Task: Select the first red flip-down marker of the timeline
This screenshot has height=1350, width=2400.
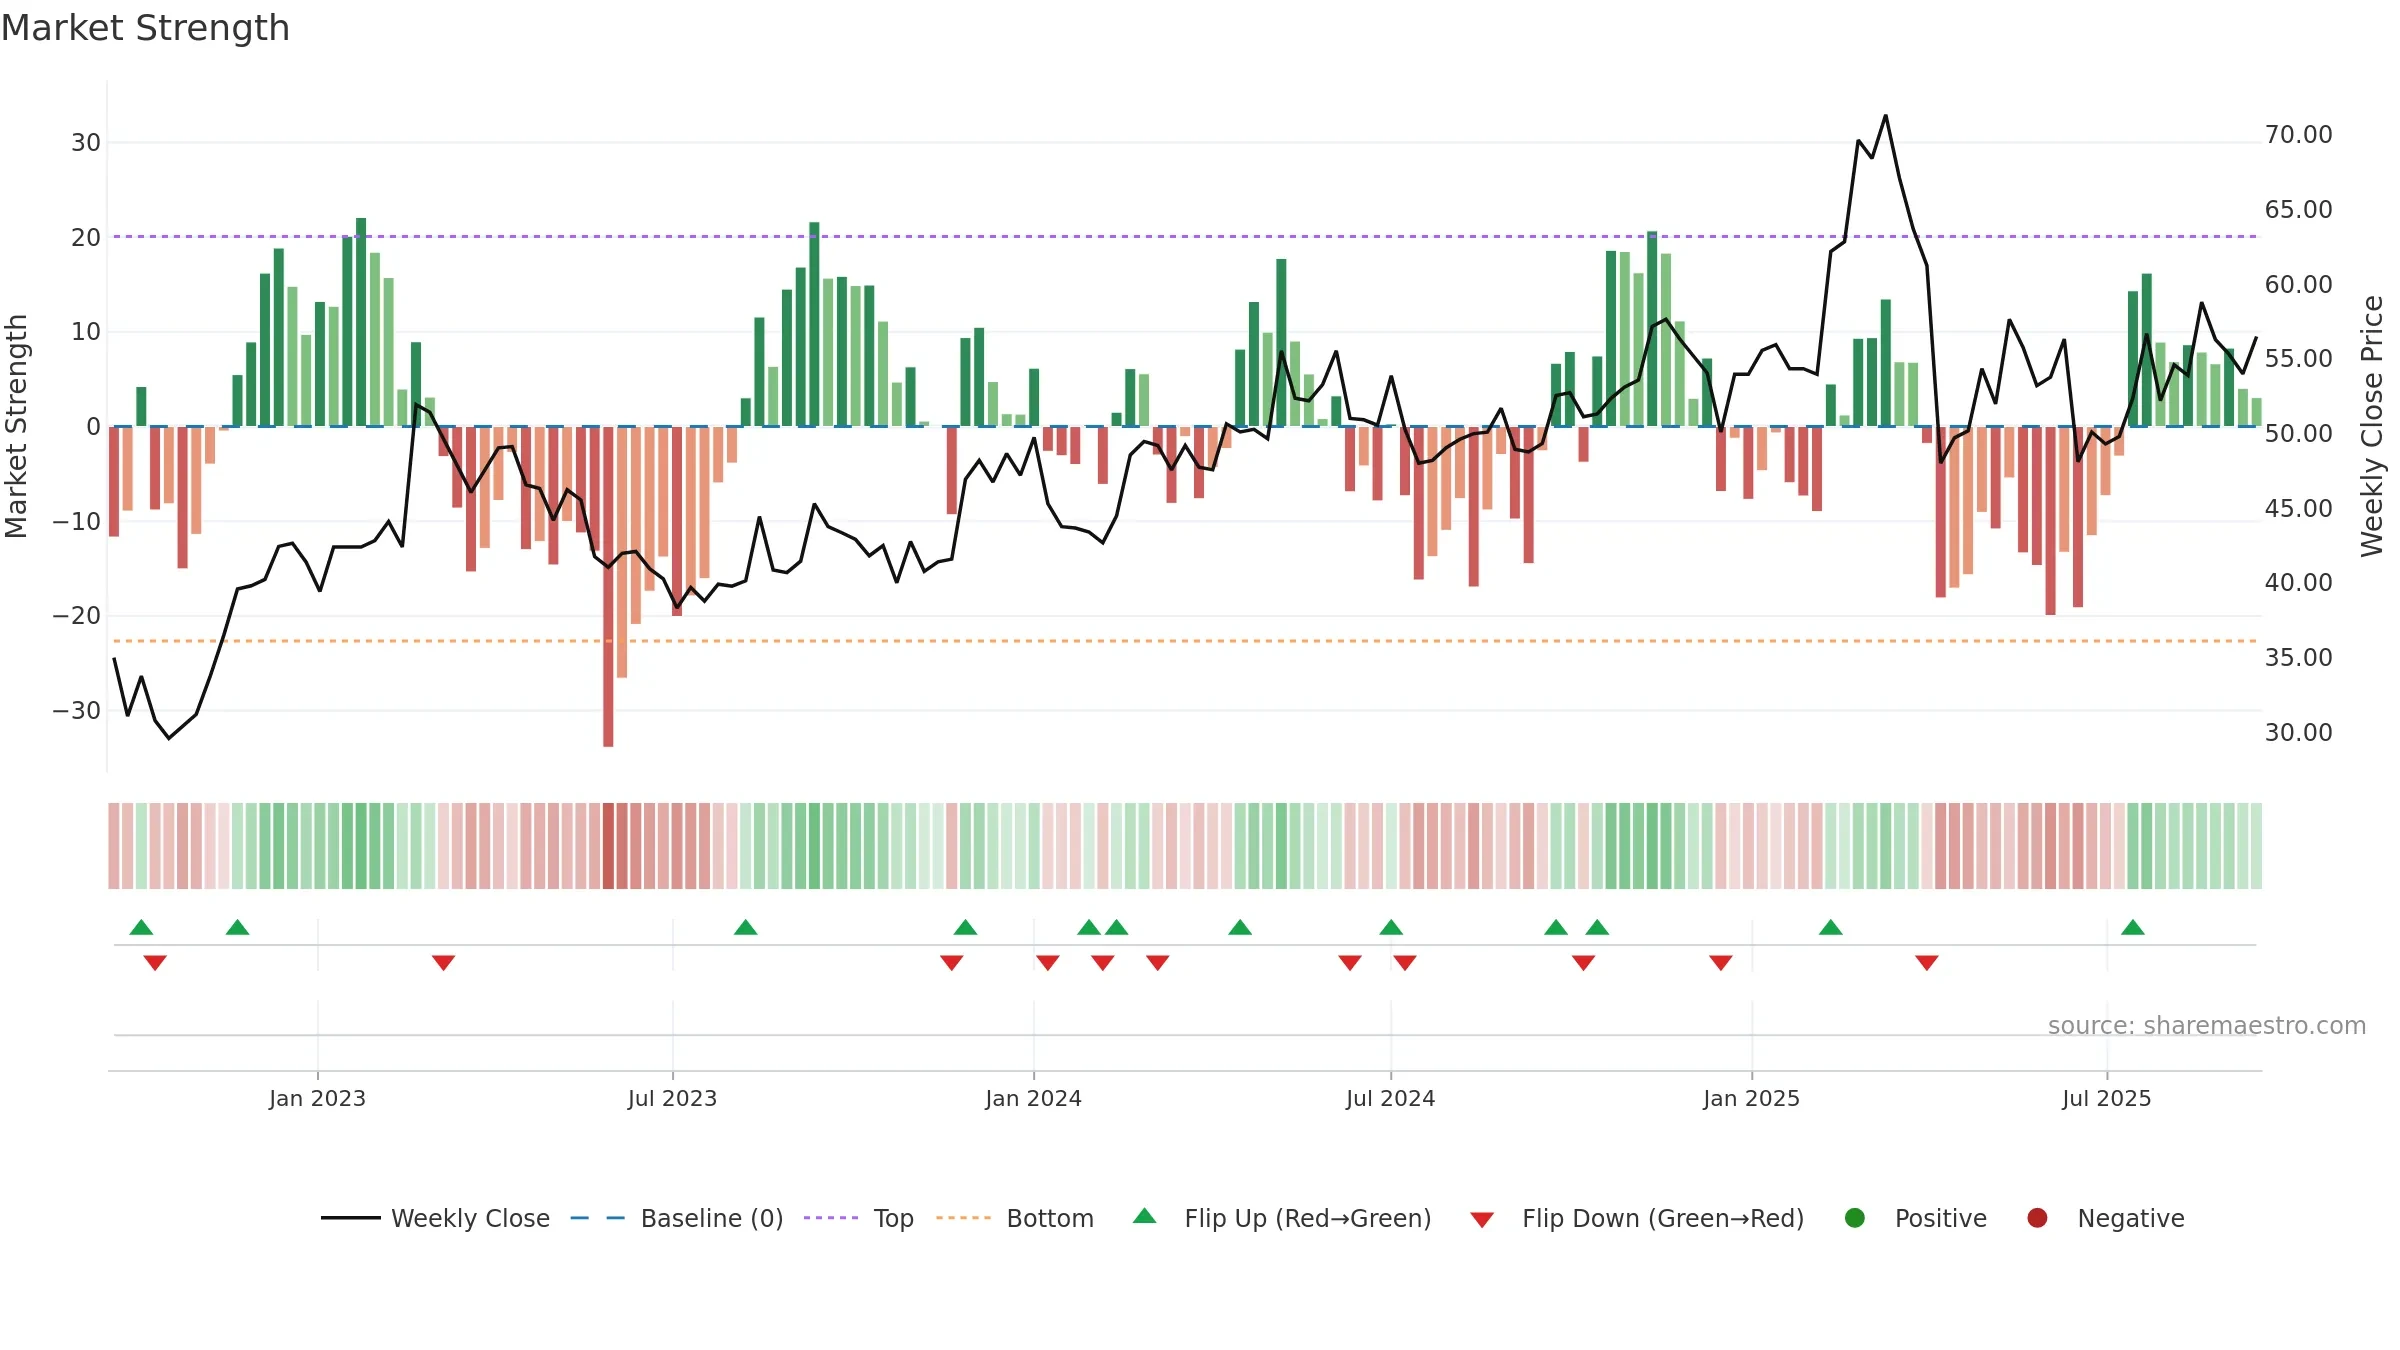Action: click(x=155, y=962)
